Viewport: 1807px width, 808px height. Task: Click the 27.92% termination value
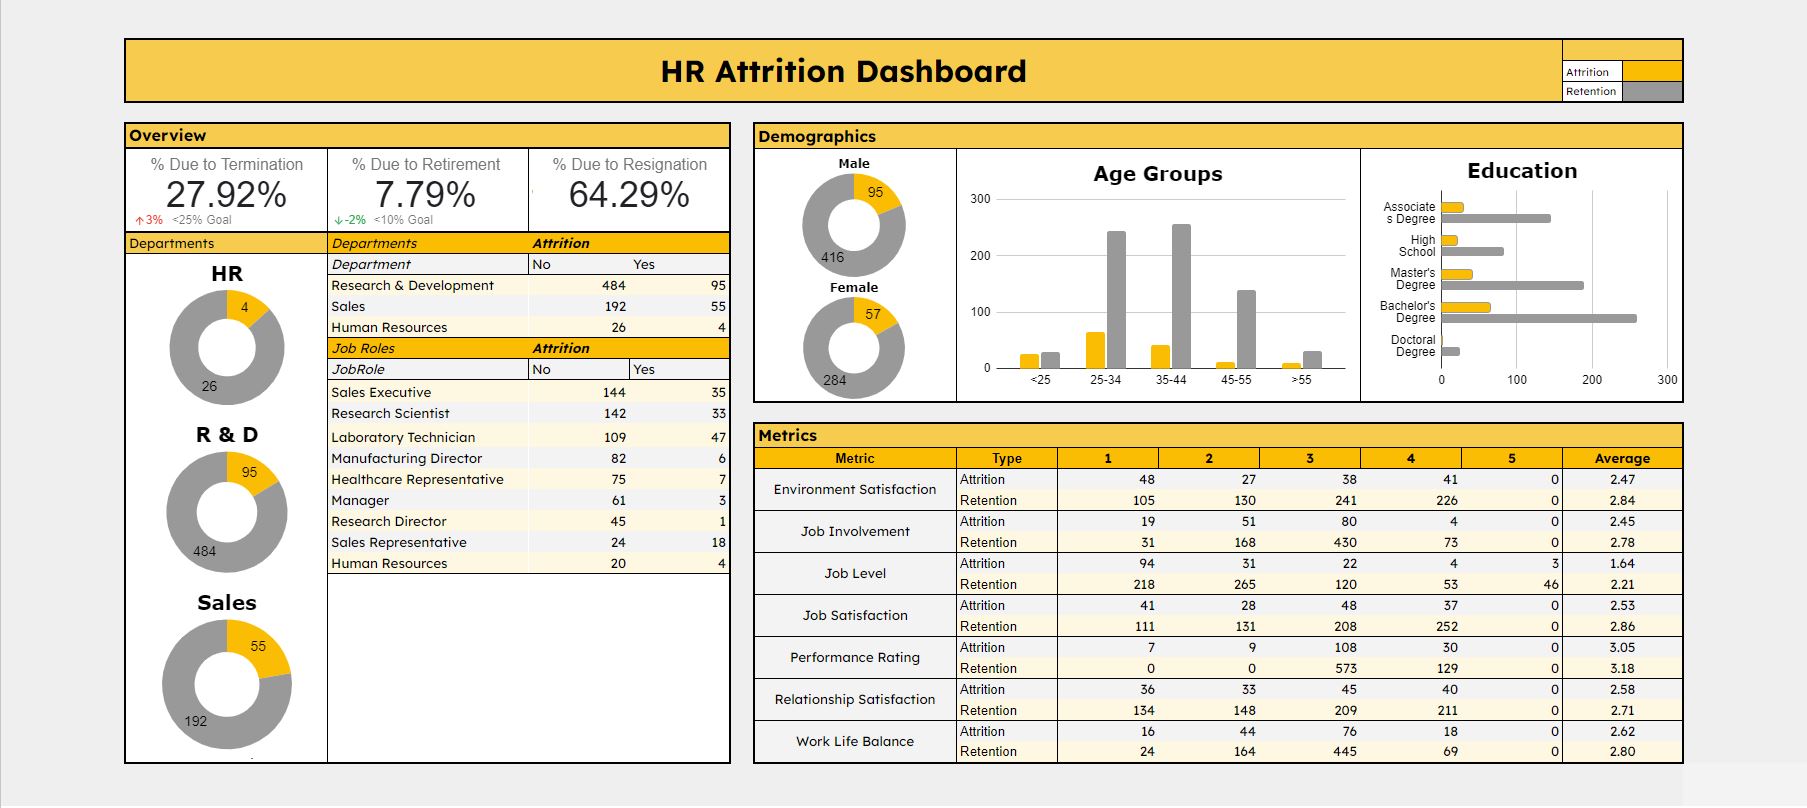(x=226, y=194)
